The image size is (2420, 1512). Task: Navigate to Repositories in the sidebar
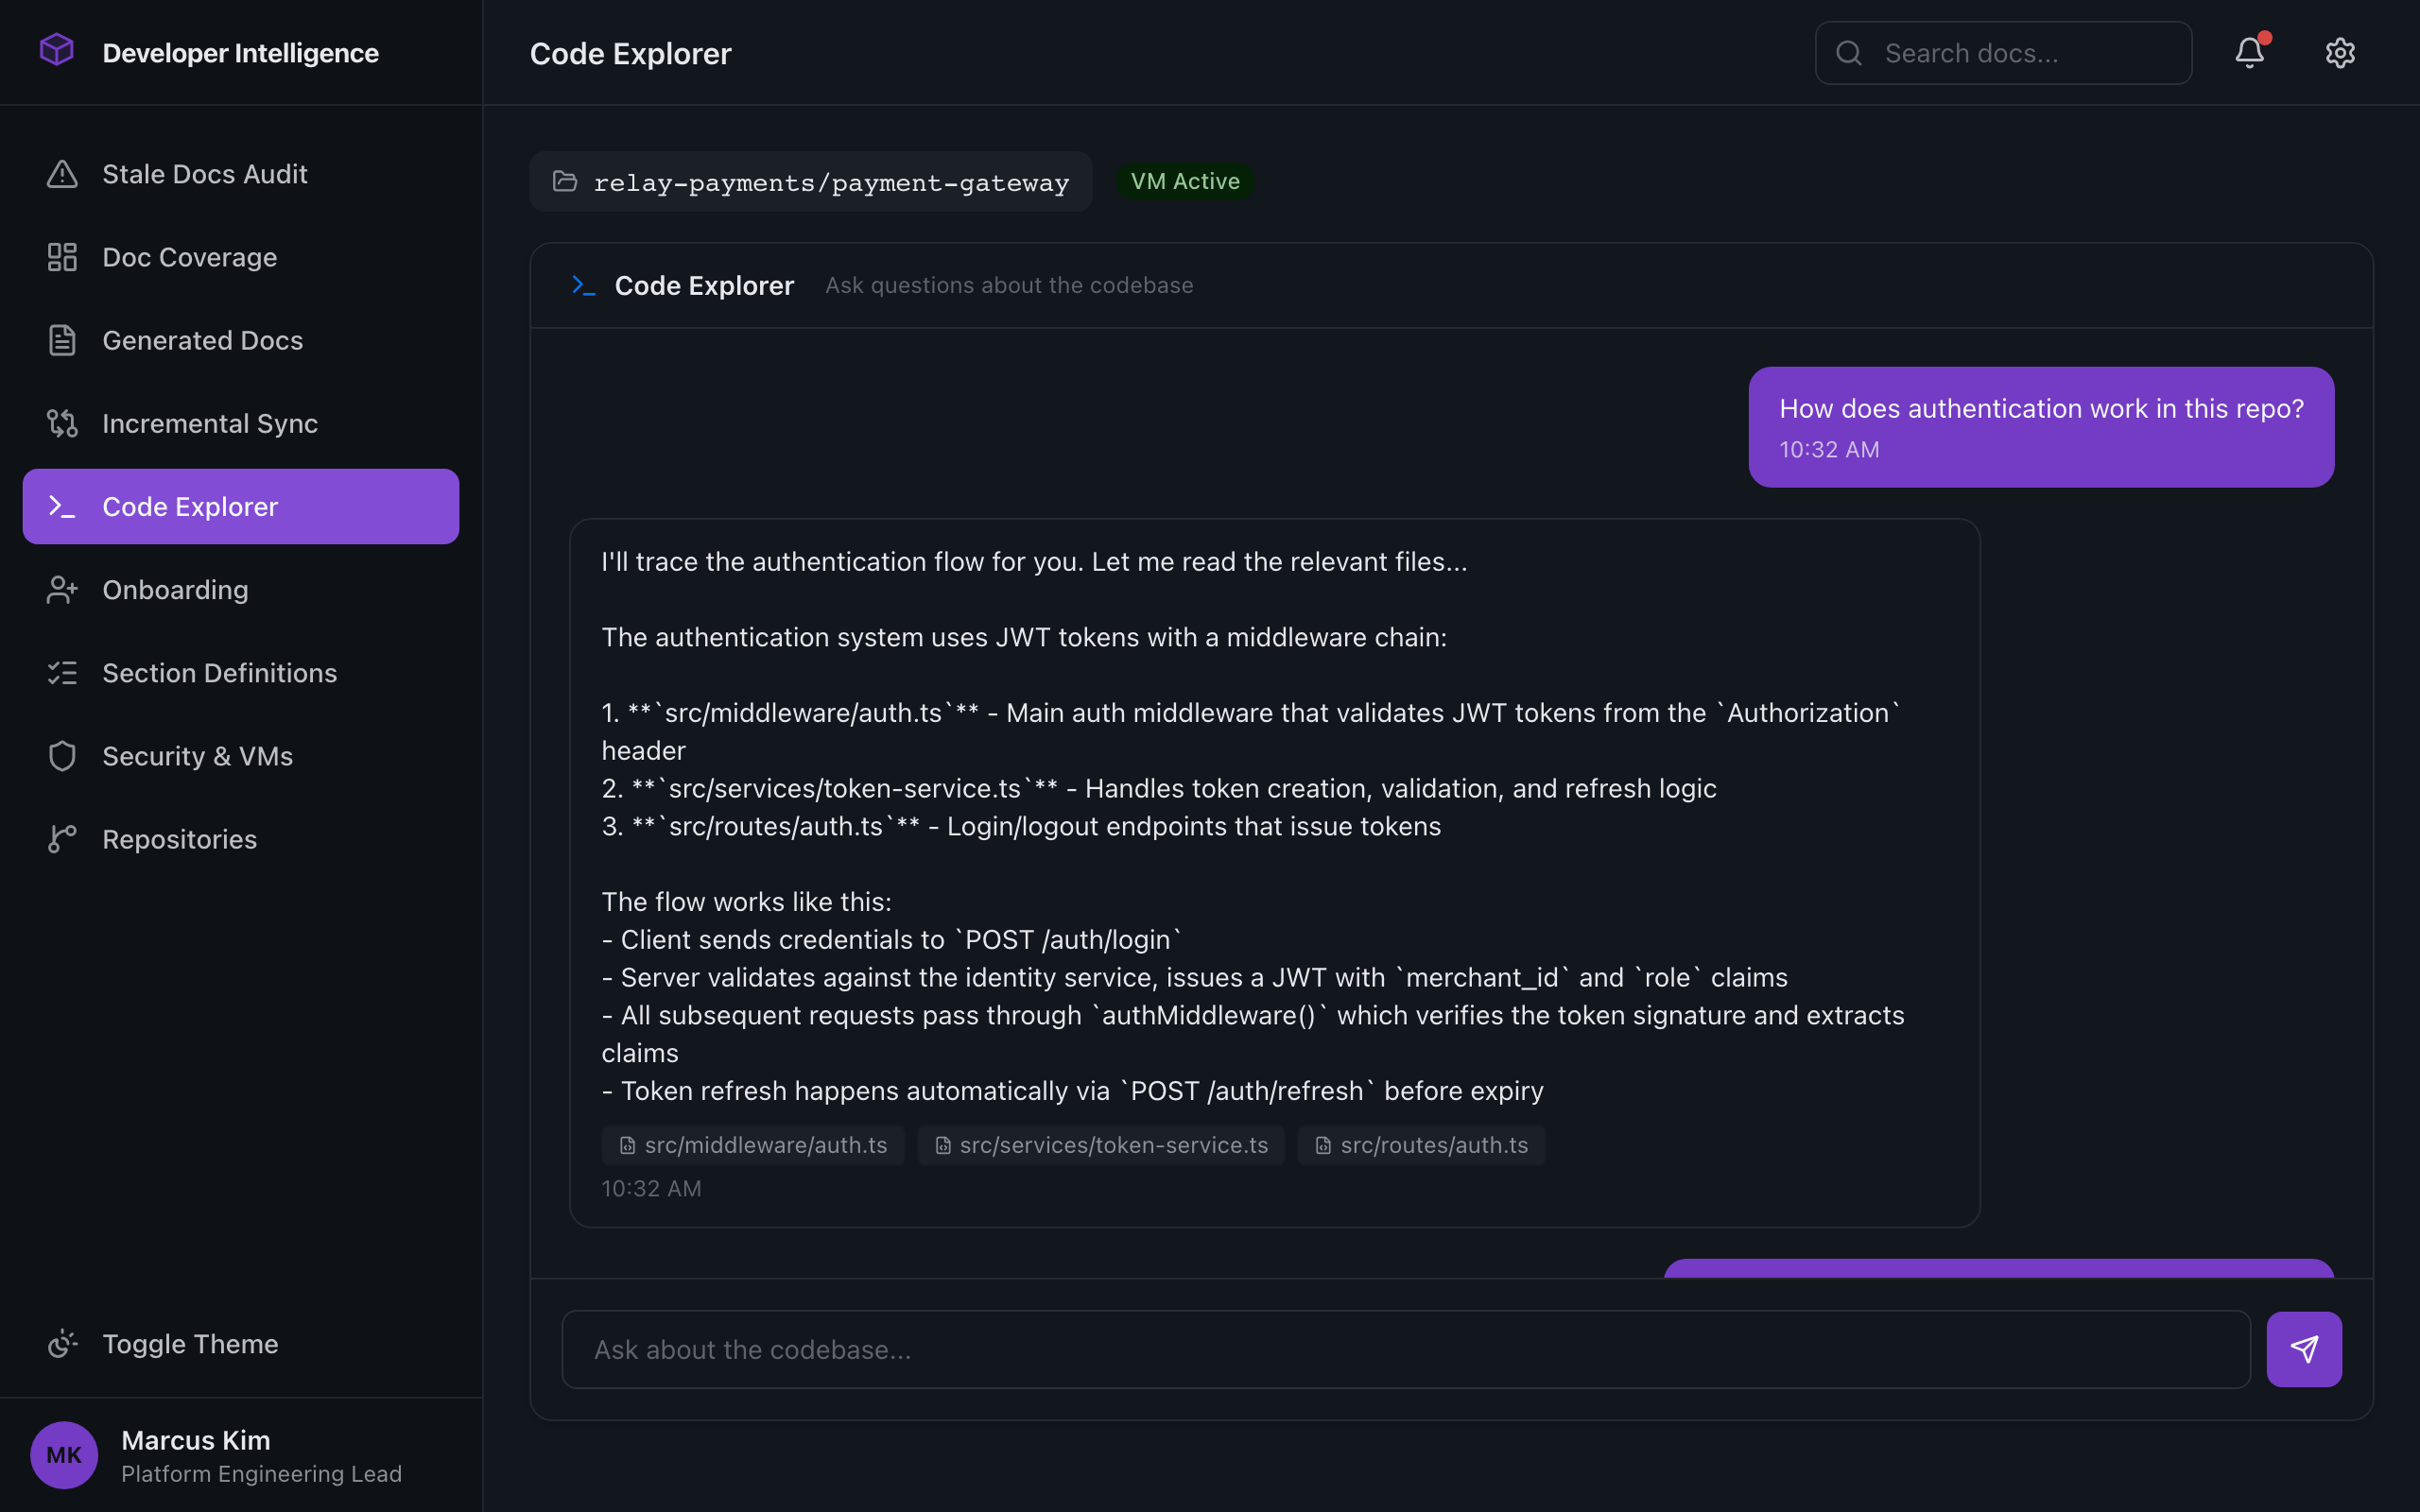coord(180,838)
